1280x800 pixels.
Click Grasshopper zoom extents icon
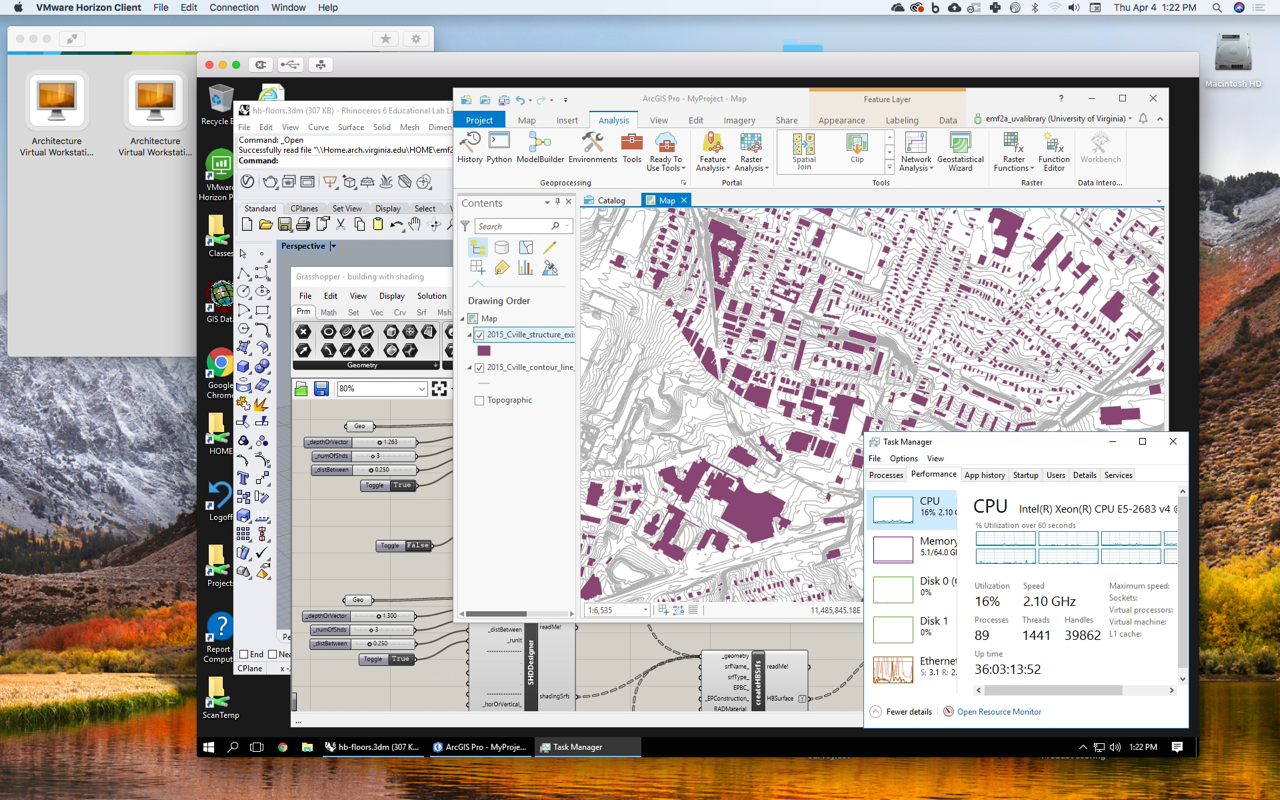click(439, 388)
